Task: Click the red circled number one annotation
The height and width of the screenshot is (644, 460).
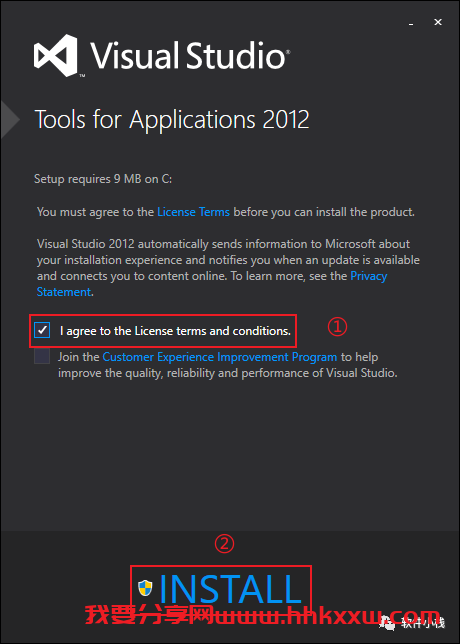Action: click(337, 327)
